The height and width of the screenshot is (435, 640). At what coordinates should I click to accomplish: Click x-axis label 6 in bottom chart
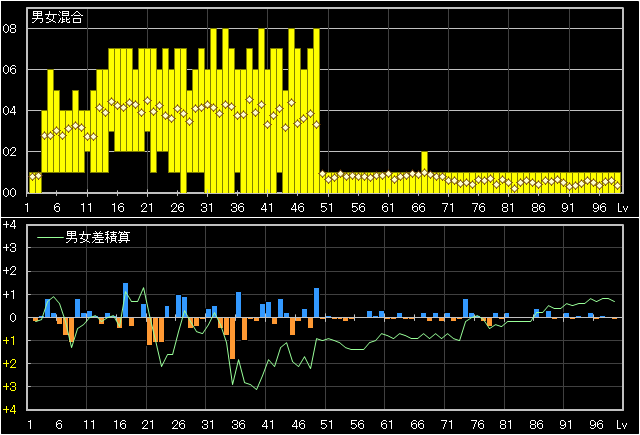click(x=59, y=425)
